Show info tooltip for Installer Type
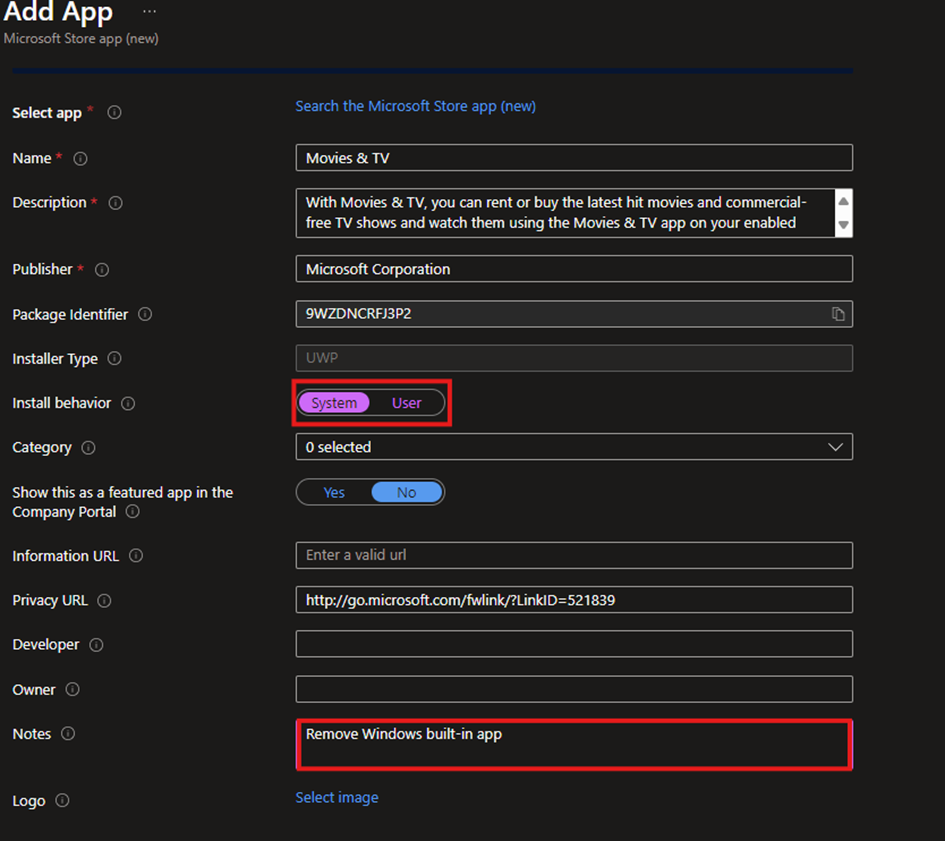The image size is (945, 841). [x=115, y=359]
